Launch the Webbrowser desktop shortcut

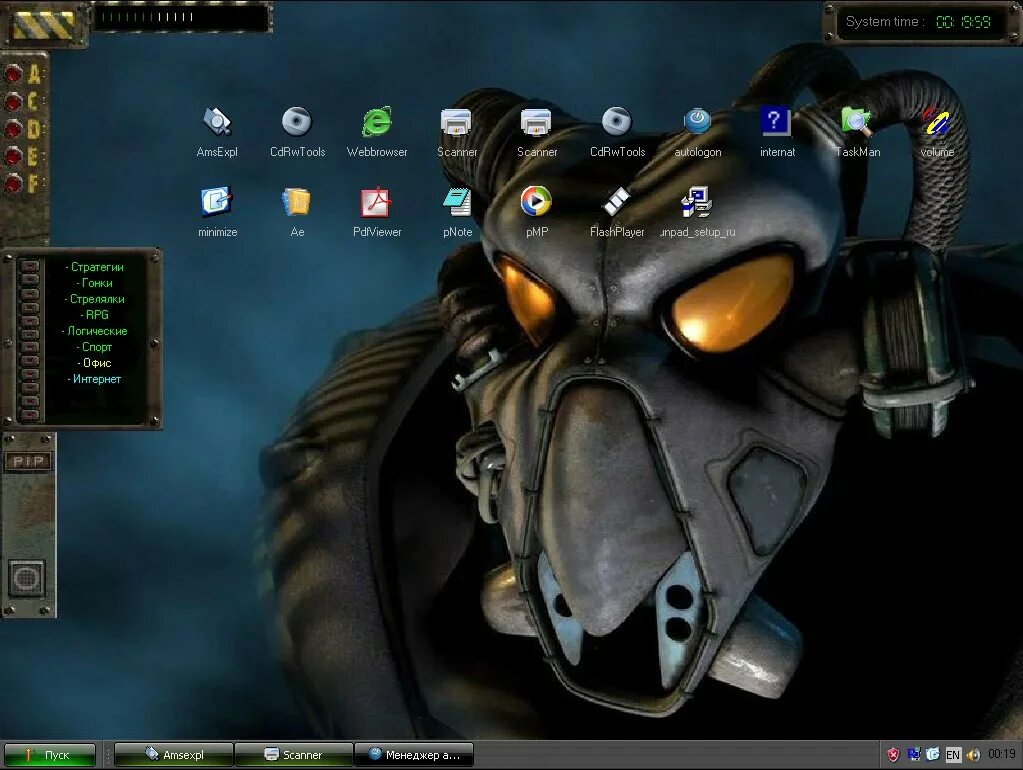pos(377,131)
